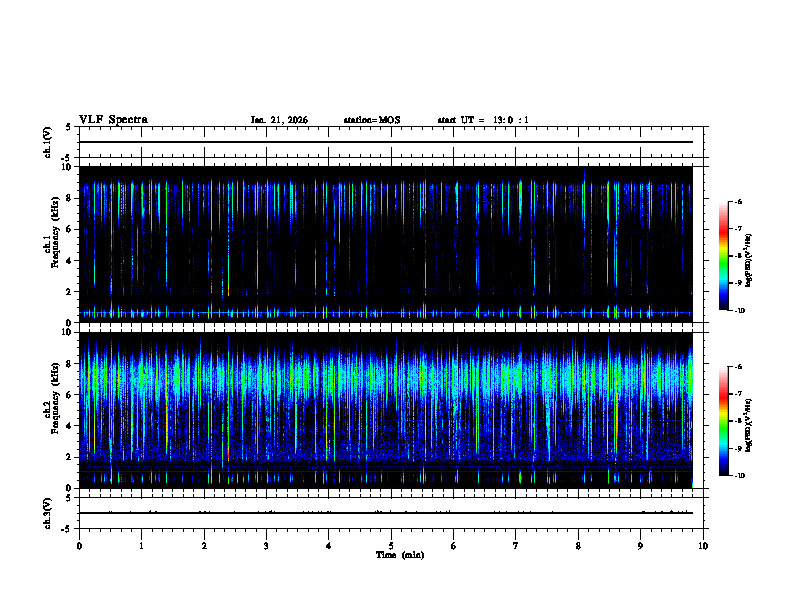Click inside the ch.1 spectrogram panel
The width and height of the screenshot is (792, 612).
[x=386, y=244]
